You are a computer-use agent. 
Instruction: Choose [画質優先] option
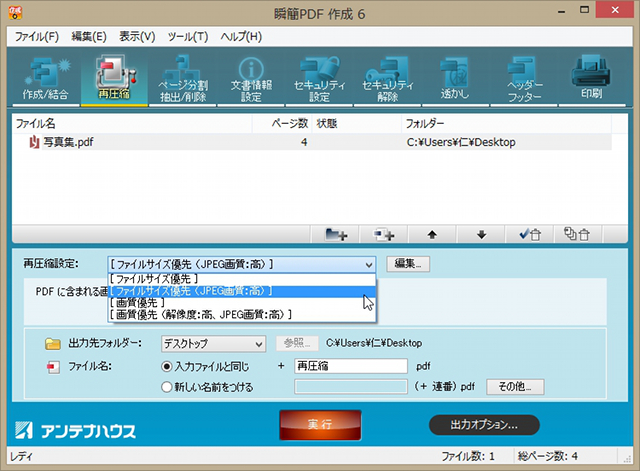[242, 303]
